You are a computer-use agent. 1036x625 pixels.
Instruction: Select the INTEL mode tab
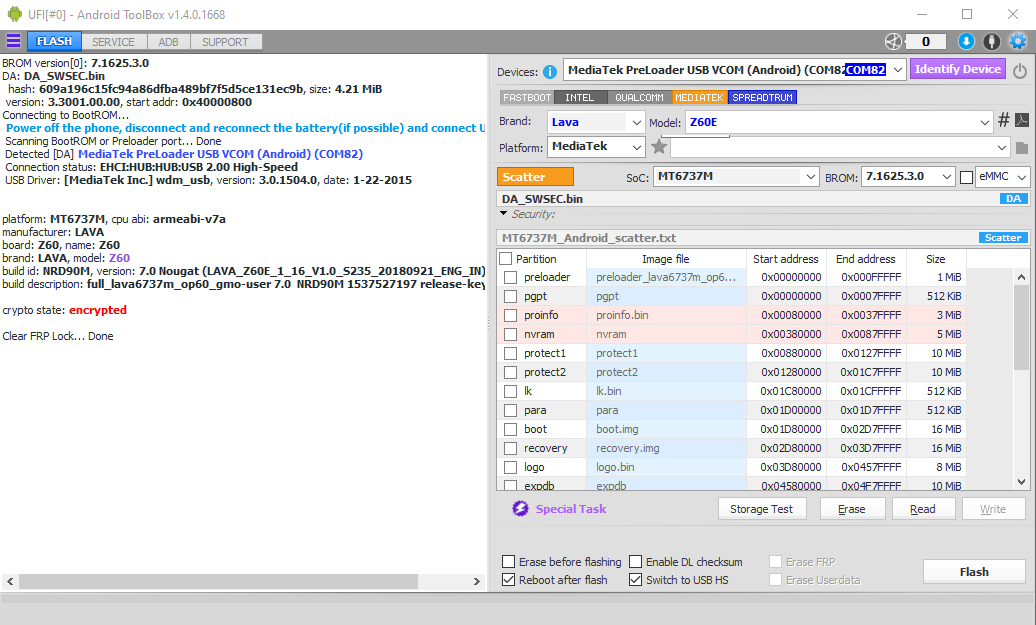coord(579,97)
